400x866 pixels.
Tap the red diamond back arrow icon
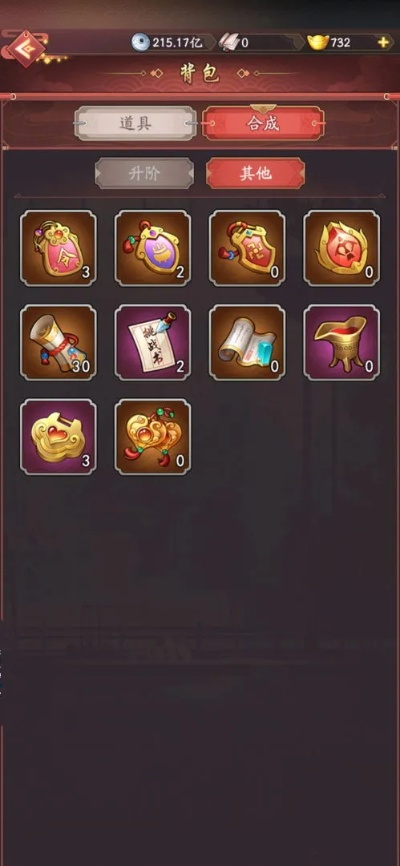pos(25,49)
